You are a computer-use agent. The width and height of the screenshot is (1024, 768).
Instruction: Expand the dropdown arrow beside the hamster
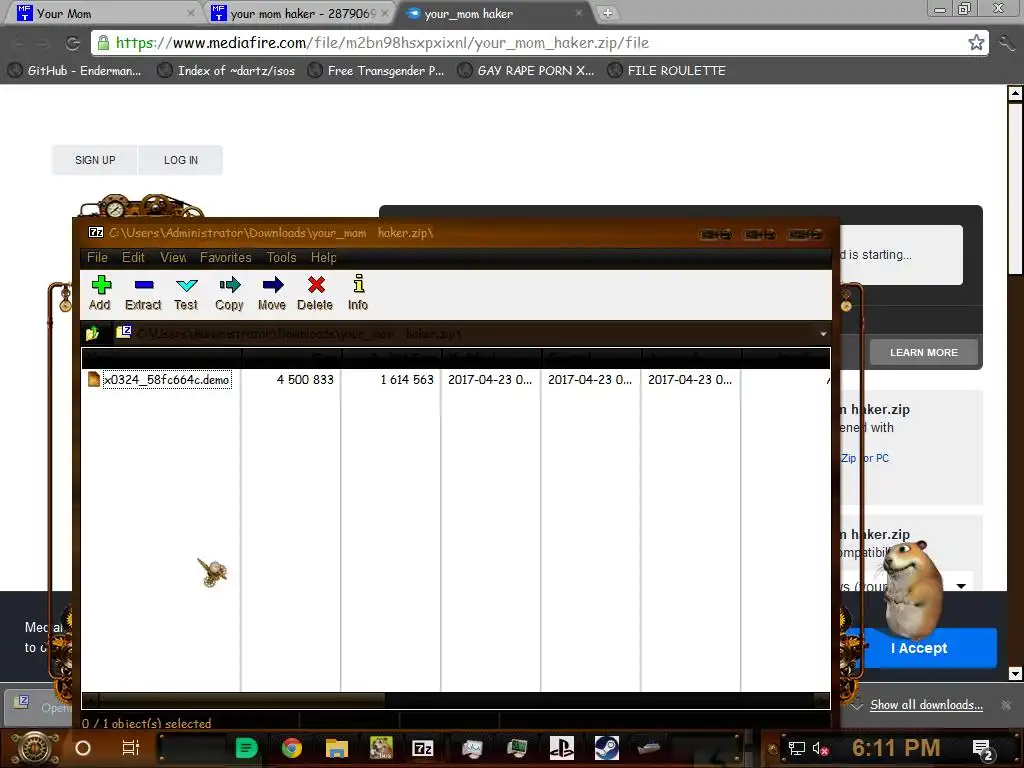click(961, 586)
